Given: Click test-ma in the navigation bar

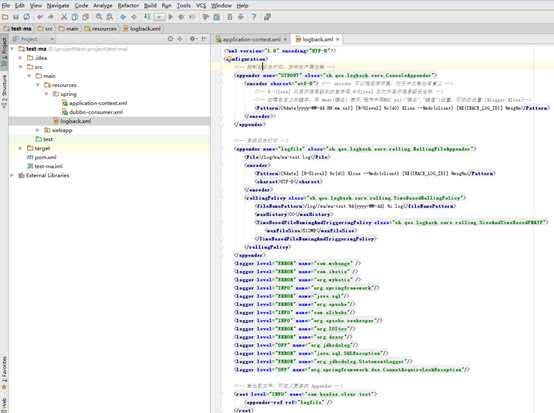Looking at the screenshot, I should 18,28.
